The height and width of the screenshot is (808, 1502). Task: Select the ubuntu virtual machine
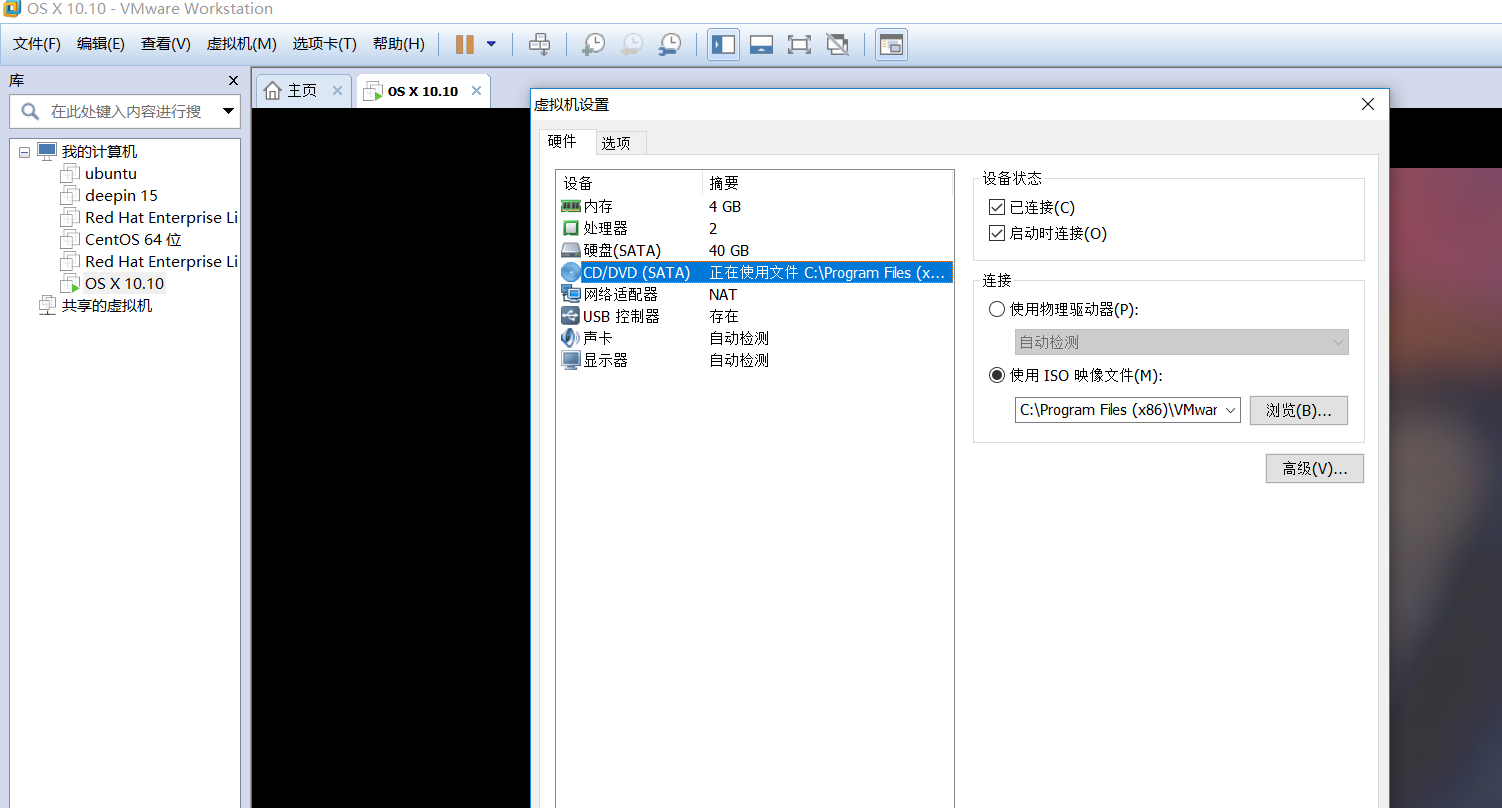point(111,174)
